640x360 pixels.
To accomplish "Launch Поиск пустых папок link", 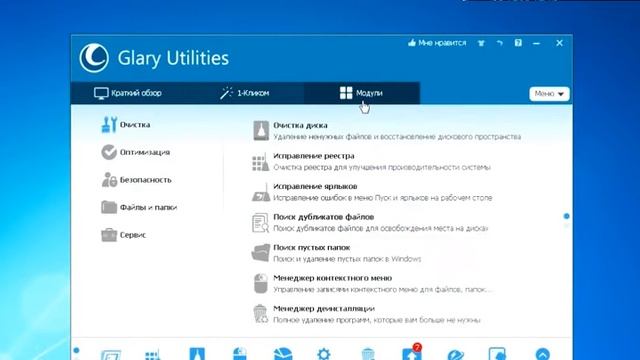I will tap(311, 247).
